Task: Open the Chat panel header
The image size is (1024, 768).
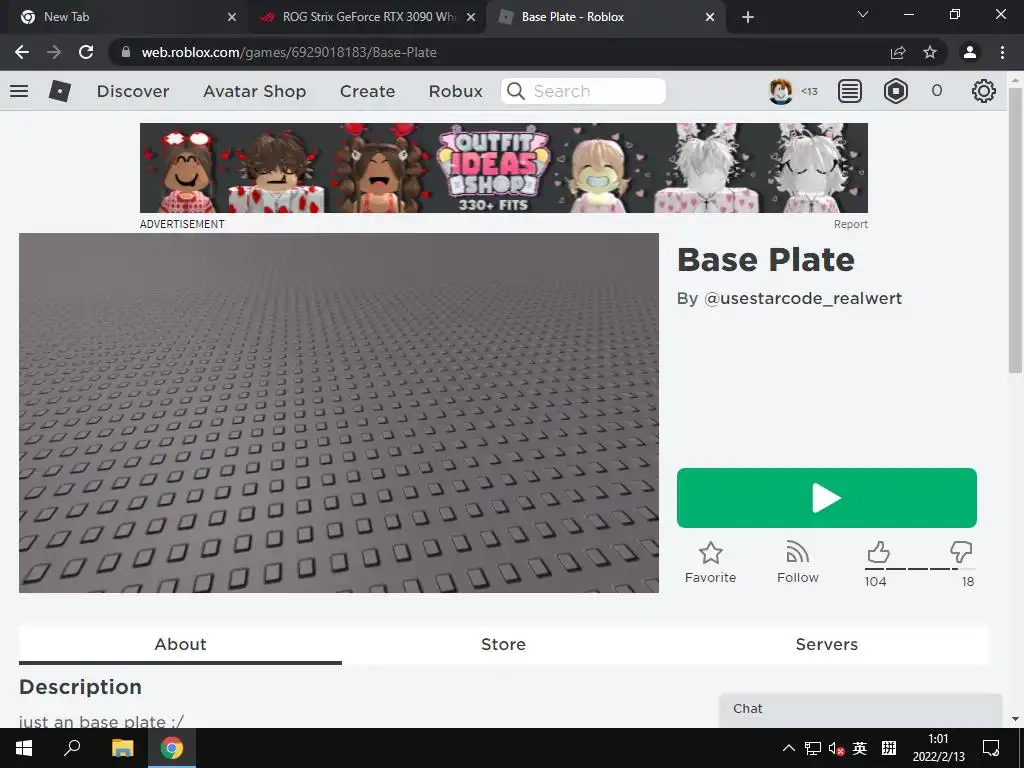Action: pyautogui.click(x=861, y=709)
